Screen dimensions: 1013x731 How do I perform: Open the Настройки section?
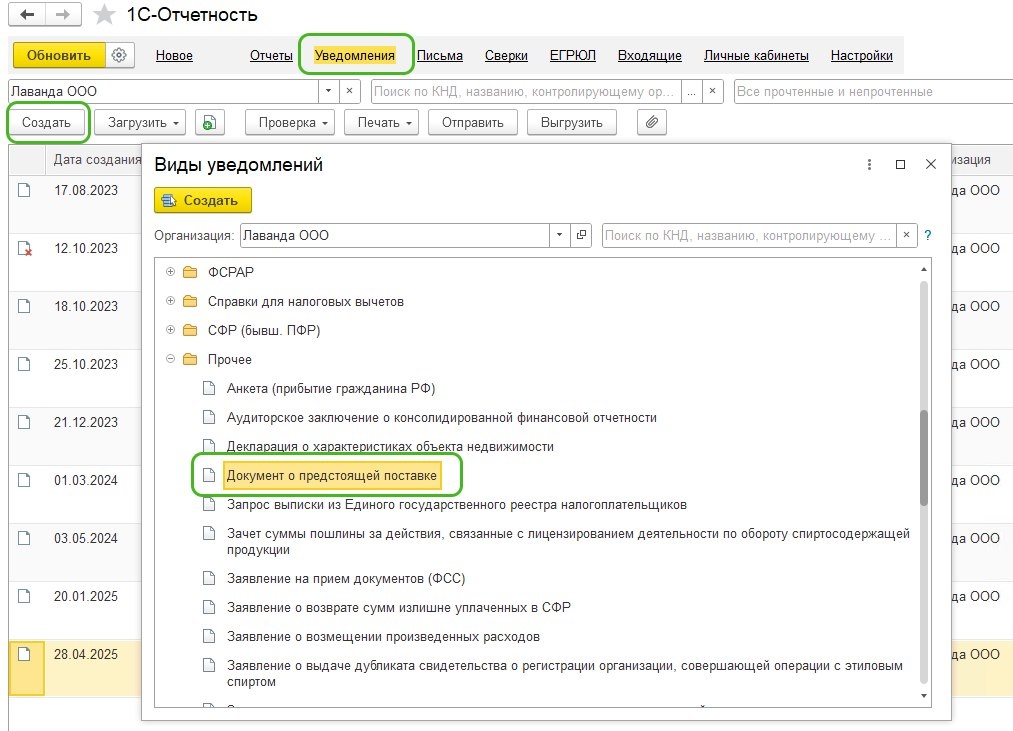coord(862,56)
